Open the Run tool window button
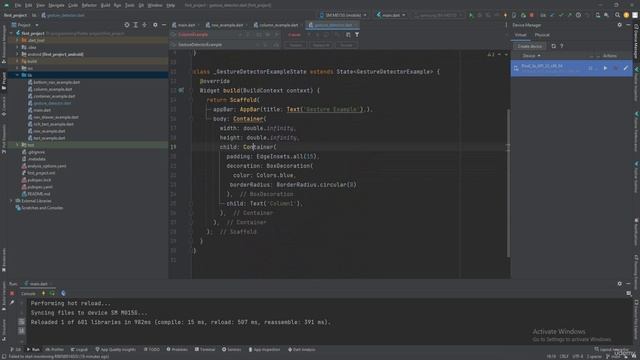 click(33, 350)
